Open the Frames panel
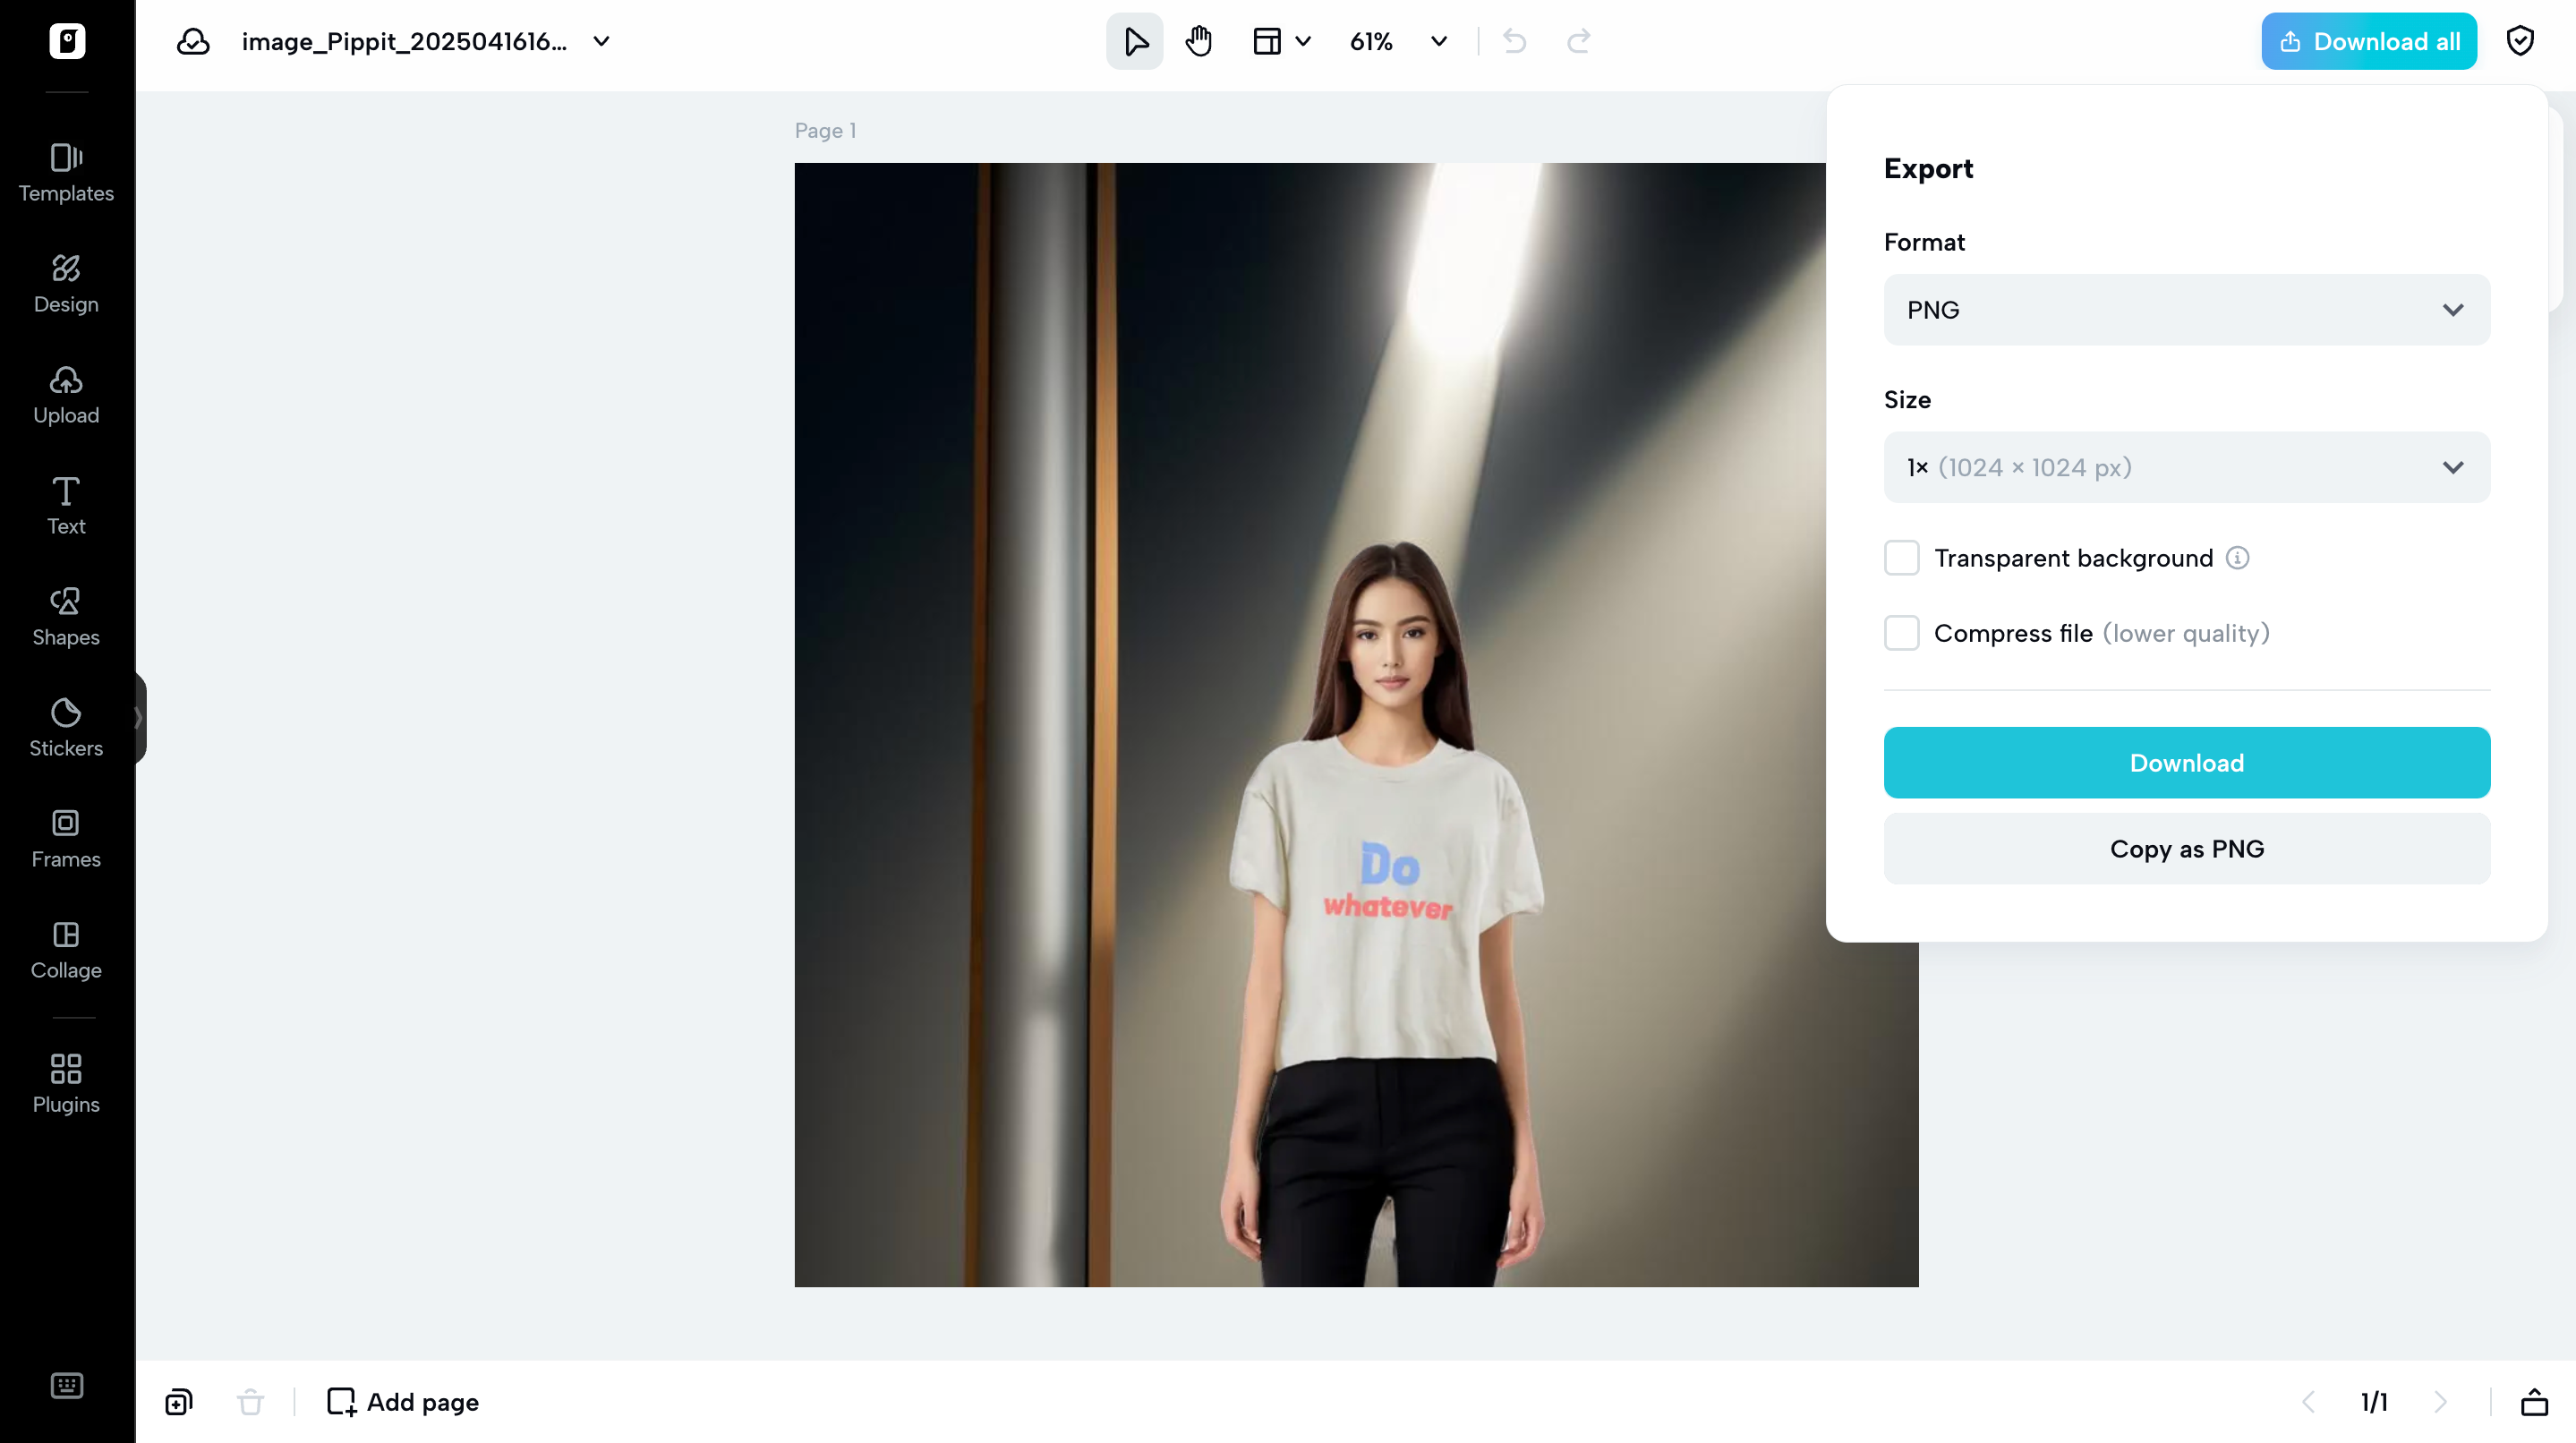The width and height of the screenshot is (2576, 1443). click(66, 838)
